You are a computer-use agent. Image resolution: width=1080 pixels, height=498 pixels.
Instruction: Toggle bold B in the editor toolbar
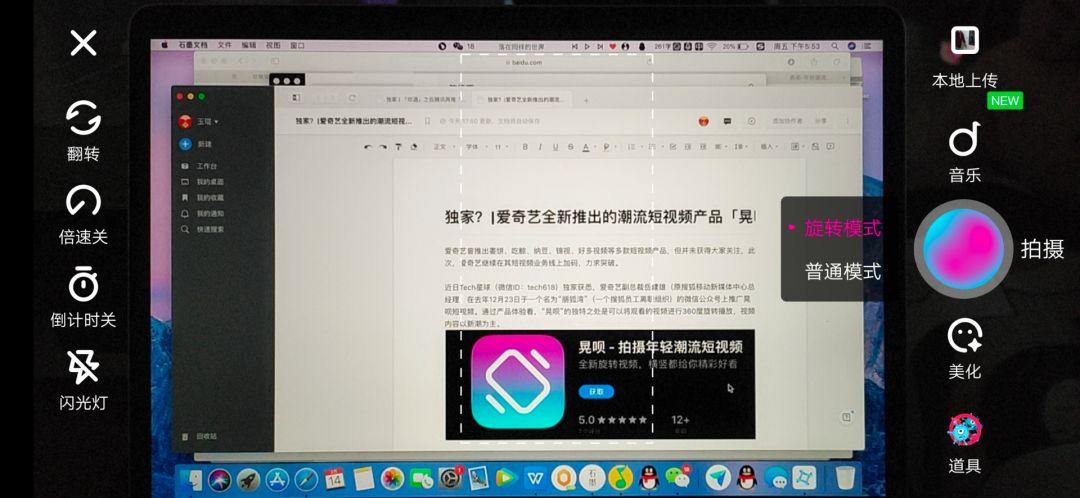[525, 147]
